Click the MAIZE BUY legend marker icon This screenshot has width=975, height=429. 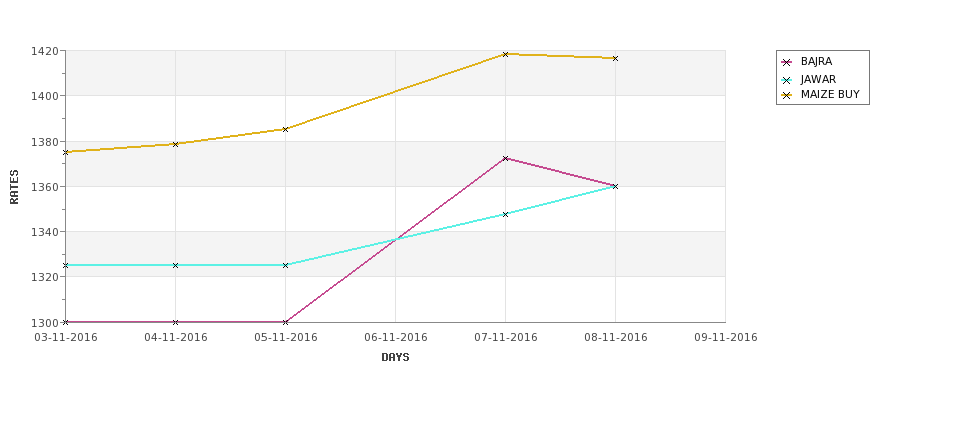787,95
